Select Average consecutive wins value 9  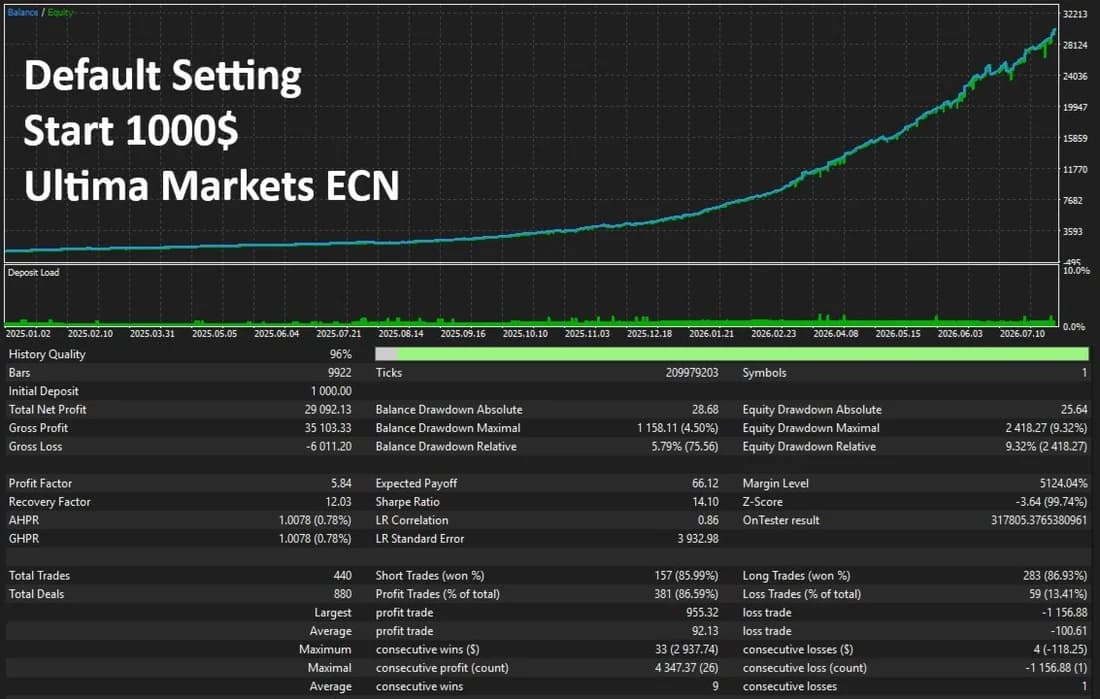coord(715,686)
